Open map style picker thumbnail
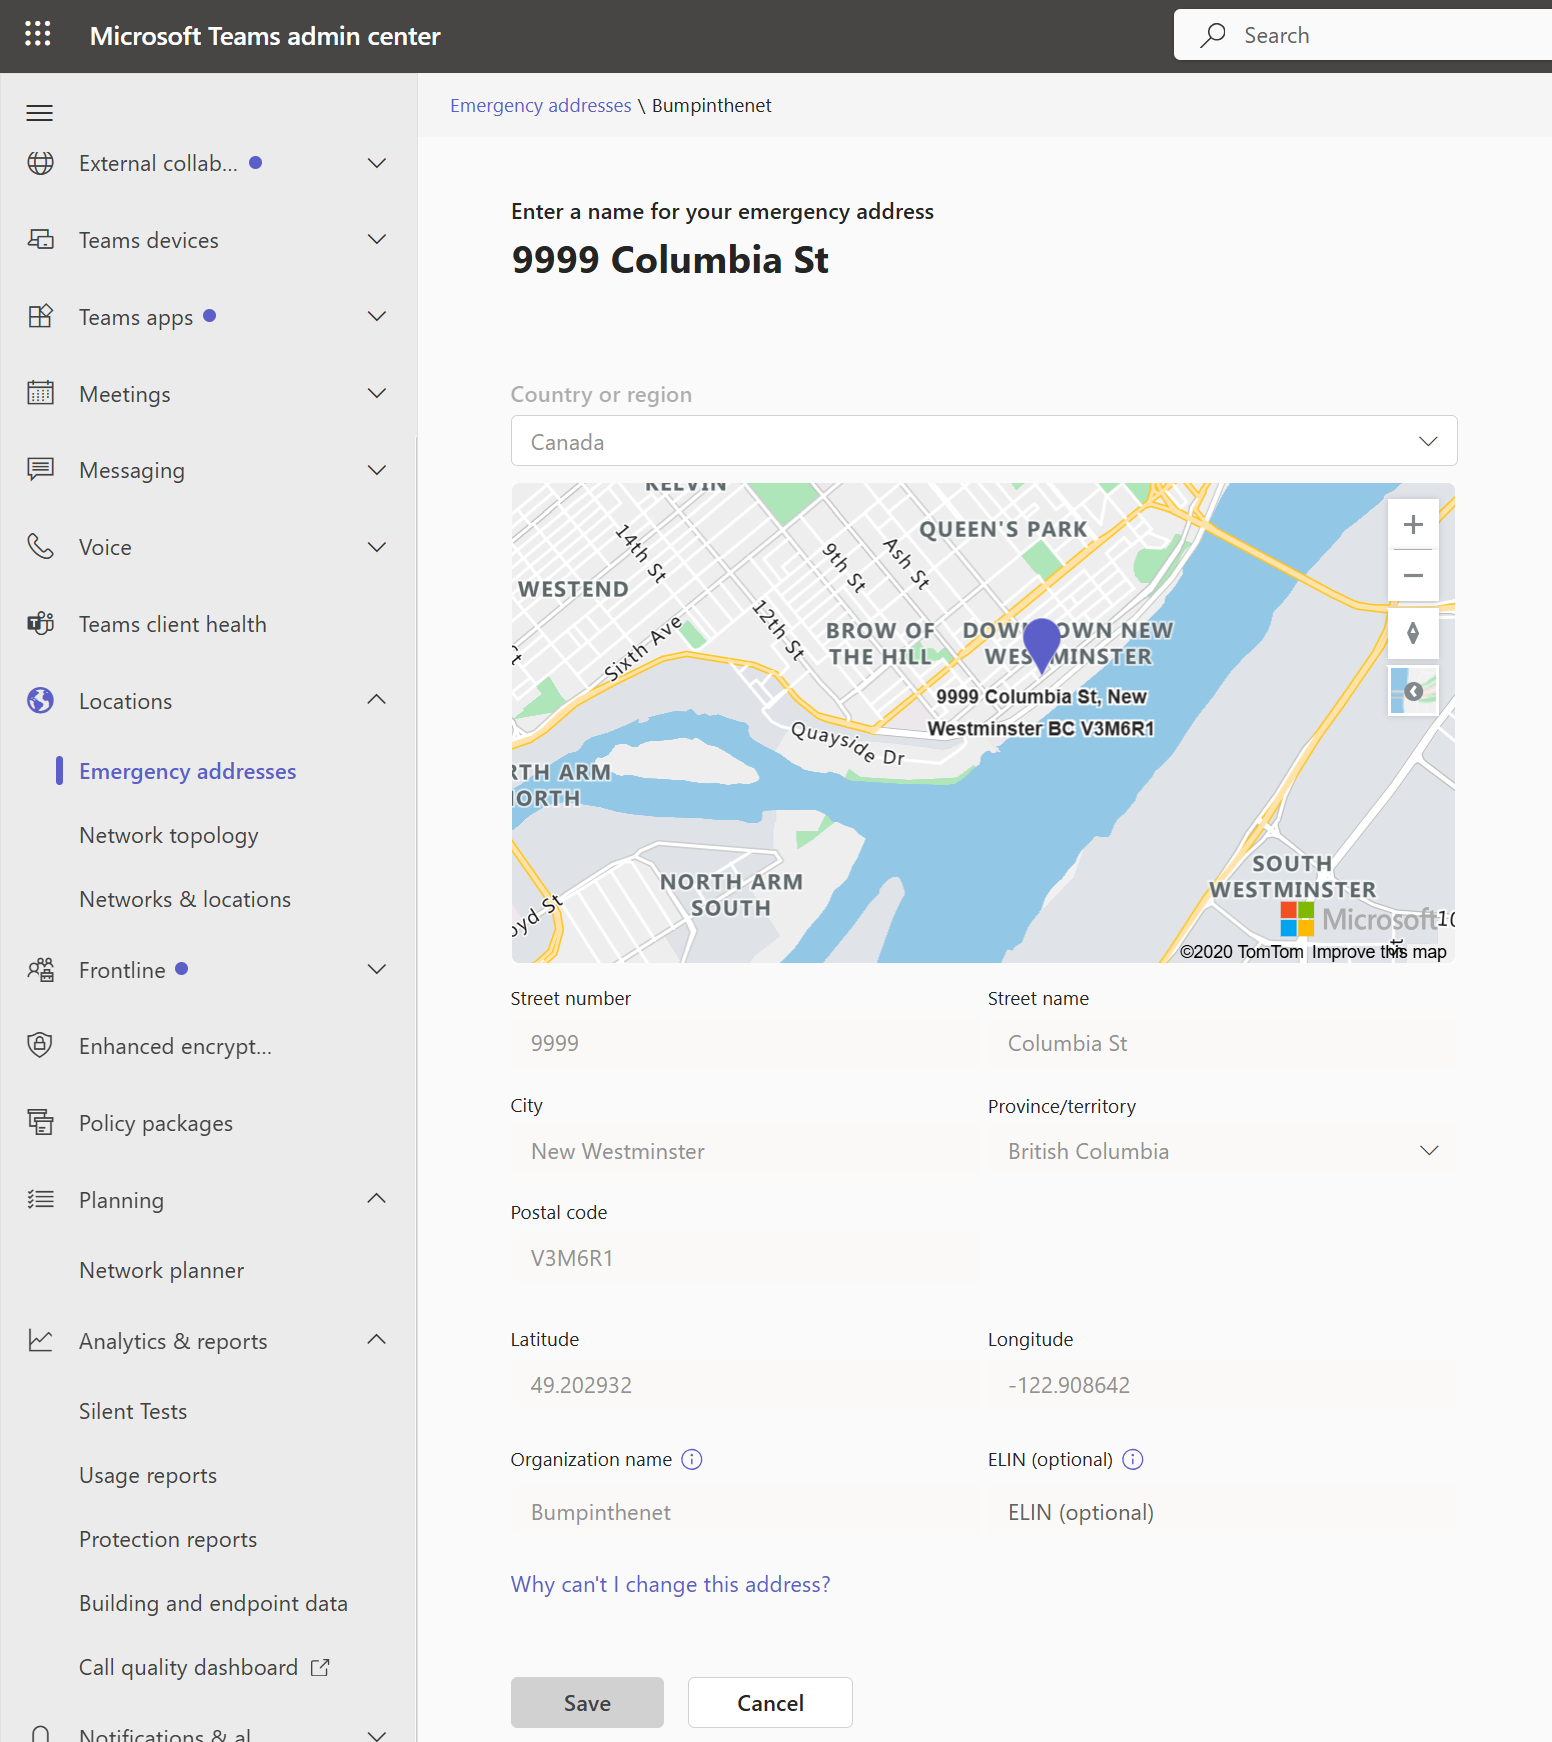Image resolution: width=1552 pixels, height=1742 pixels. point(1413,691)
